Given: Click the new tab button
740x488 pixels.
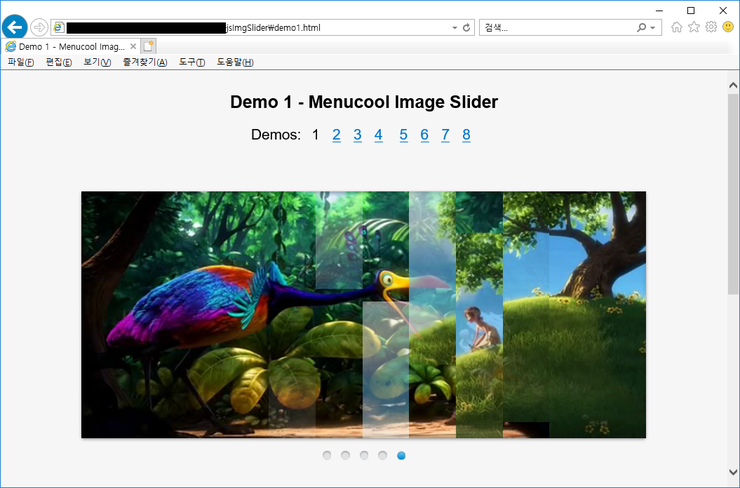Looking at the screenshot, I should pos(148,46).
